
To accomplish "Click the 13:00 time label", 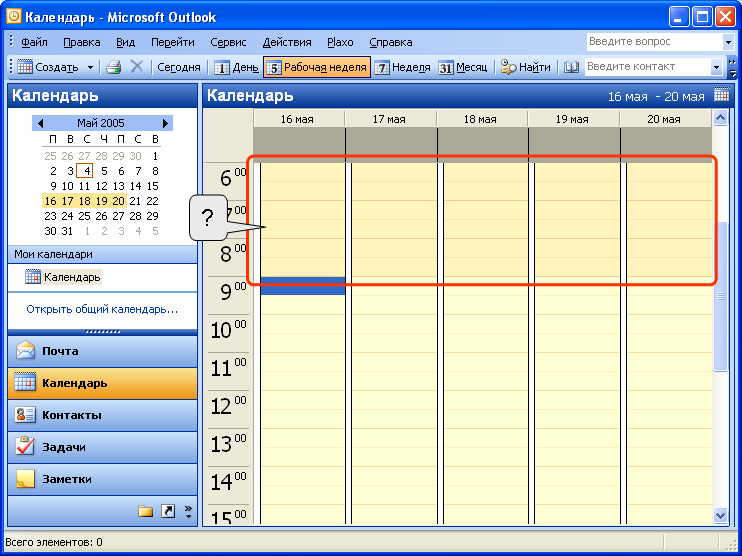I will 229,443.
